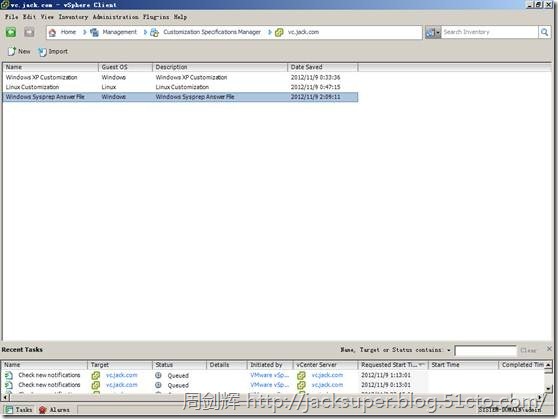
Task: Open the Administration menu
Action: (116, 17)
